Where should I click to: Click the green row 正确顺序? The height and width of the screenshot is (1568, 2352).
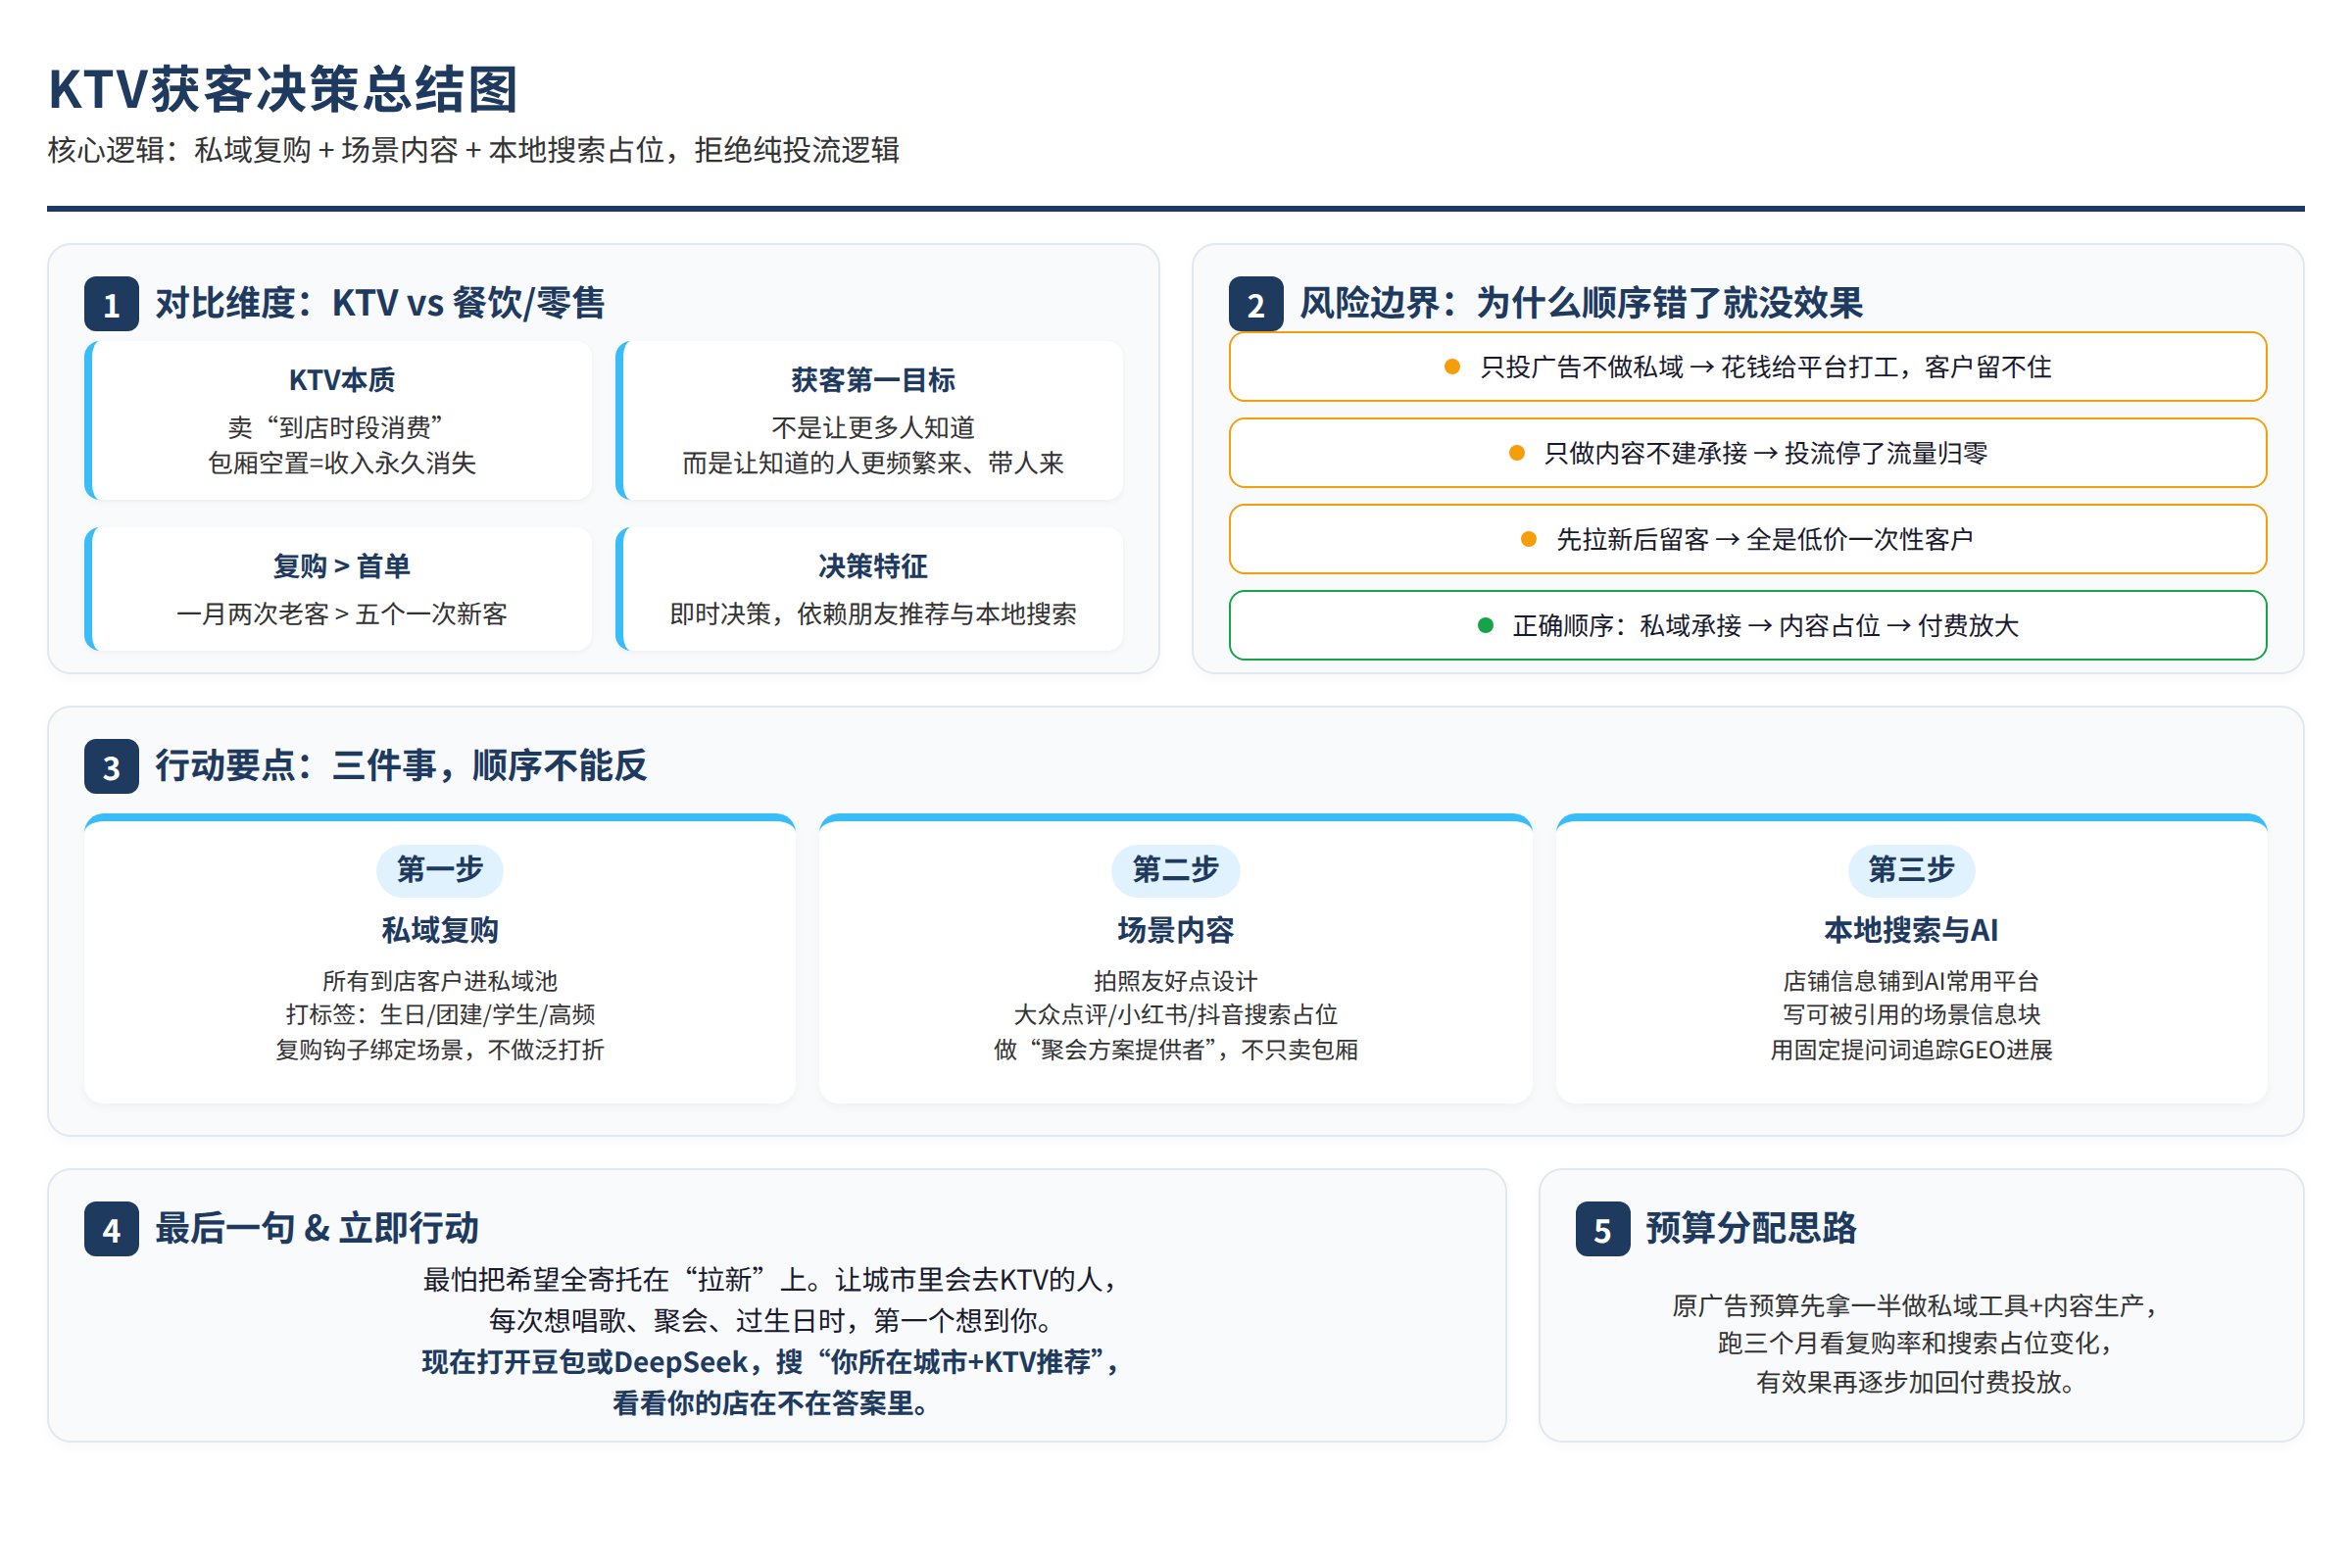[x=1748, y=625]
